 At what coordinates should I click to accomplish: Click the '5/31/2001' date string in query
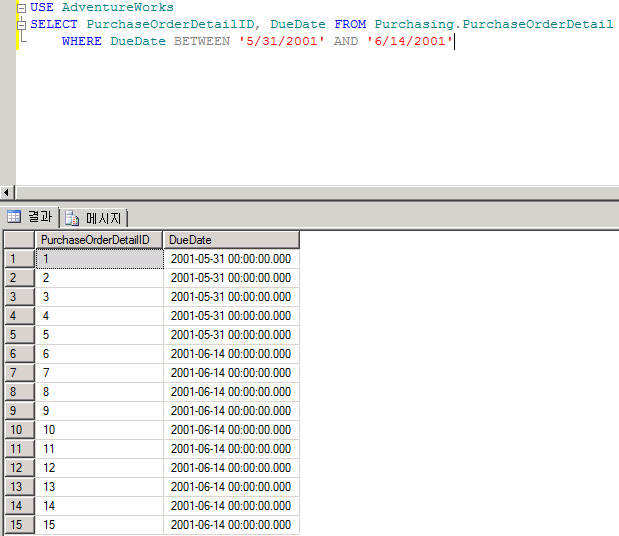[x=281, y=41]
